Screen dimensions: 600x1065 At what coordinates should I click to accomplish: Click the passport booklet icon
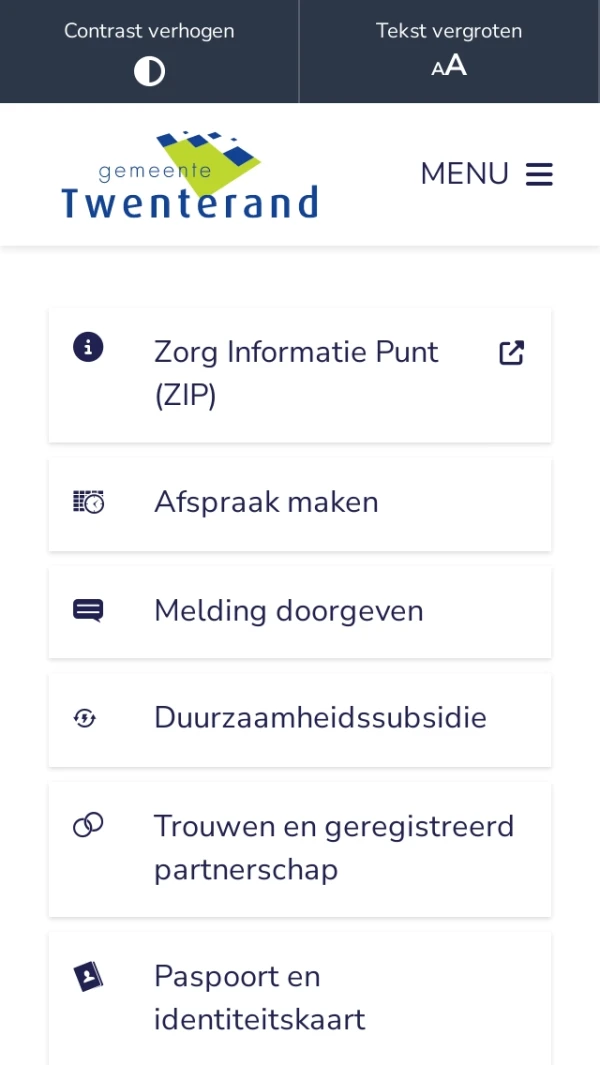(x=88, y=977)
